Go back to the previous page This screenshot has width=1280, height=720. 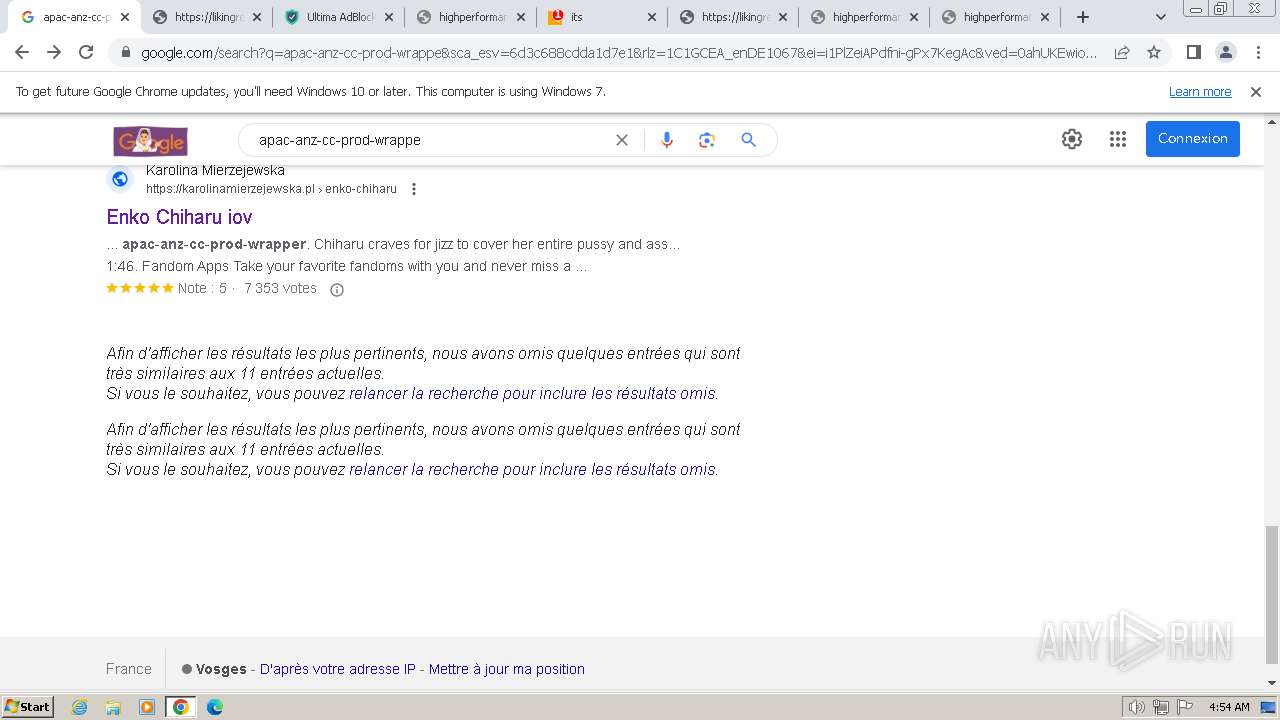point(22,52)
